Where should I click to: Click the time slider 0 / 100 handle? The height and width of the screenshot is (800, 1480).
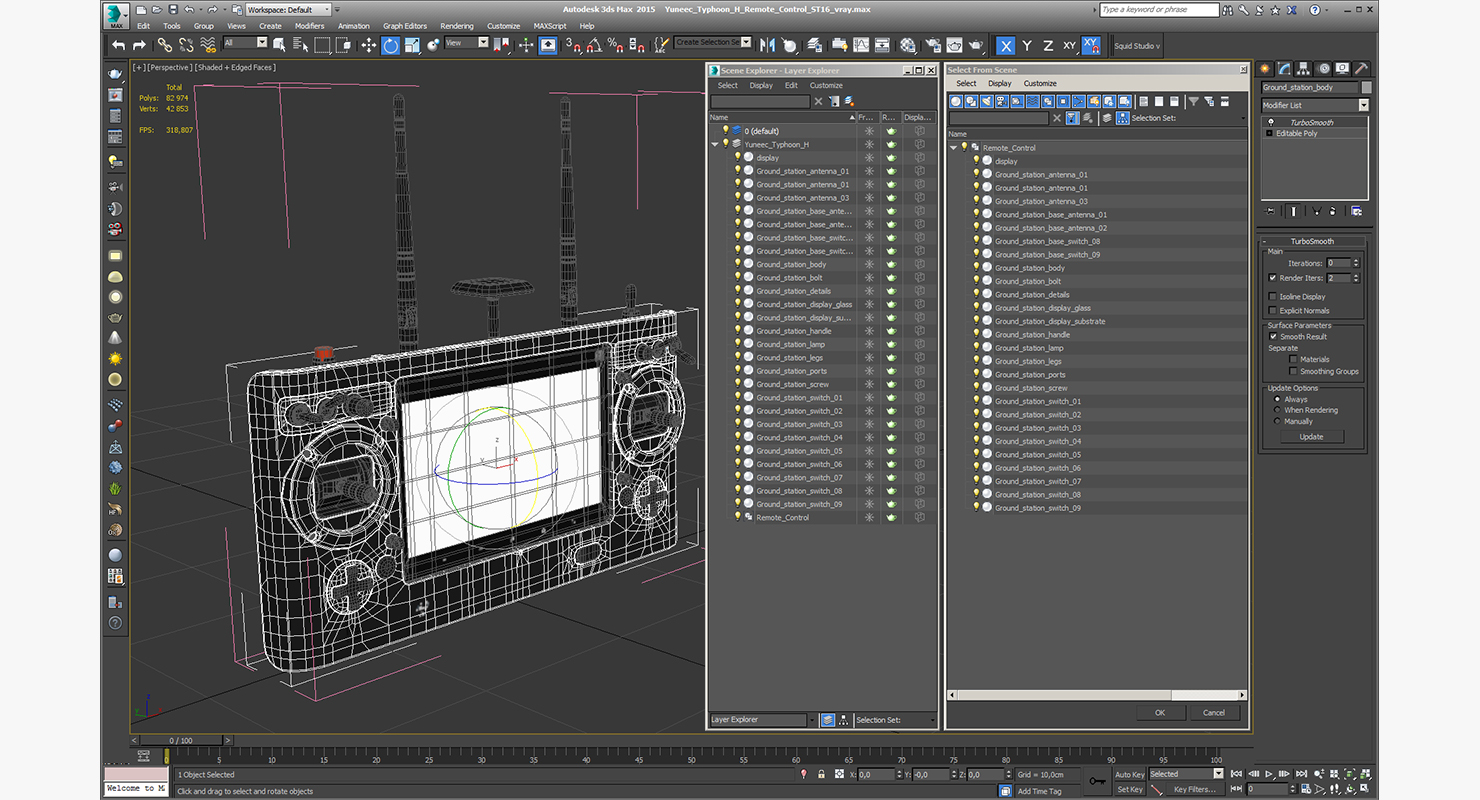181,741
